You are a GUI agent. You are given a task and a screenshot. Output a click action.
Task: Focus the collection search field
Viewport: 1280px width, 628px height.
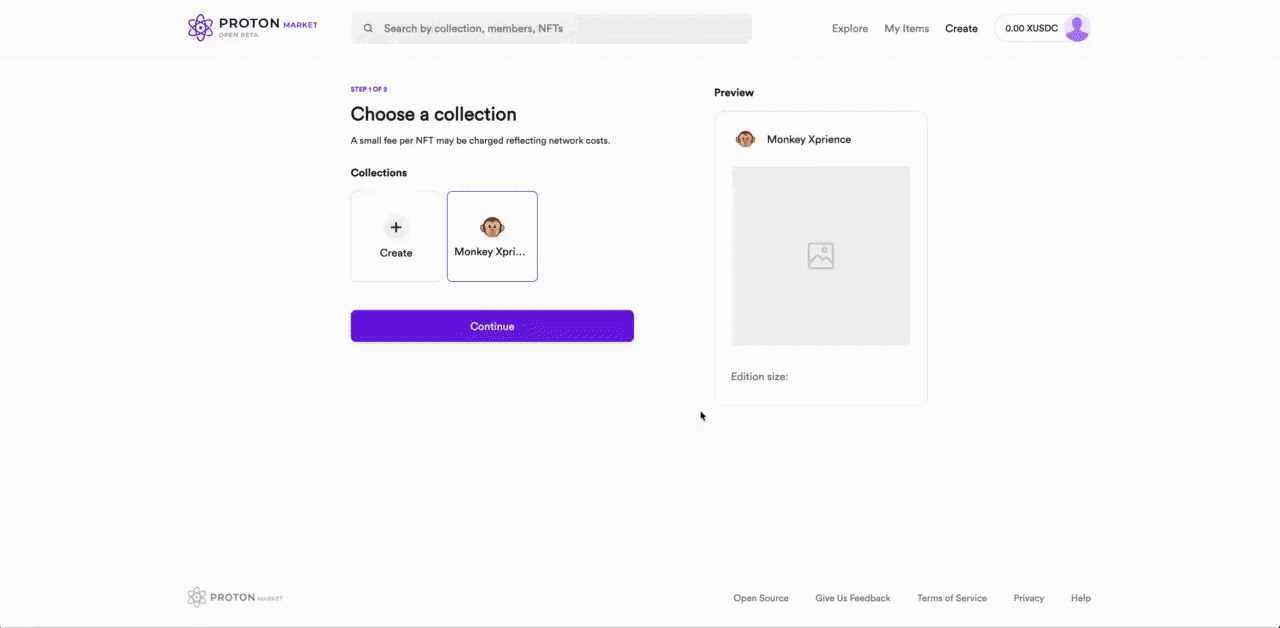coord(560,29)
